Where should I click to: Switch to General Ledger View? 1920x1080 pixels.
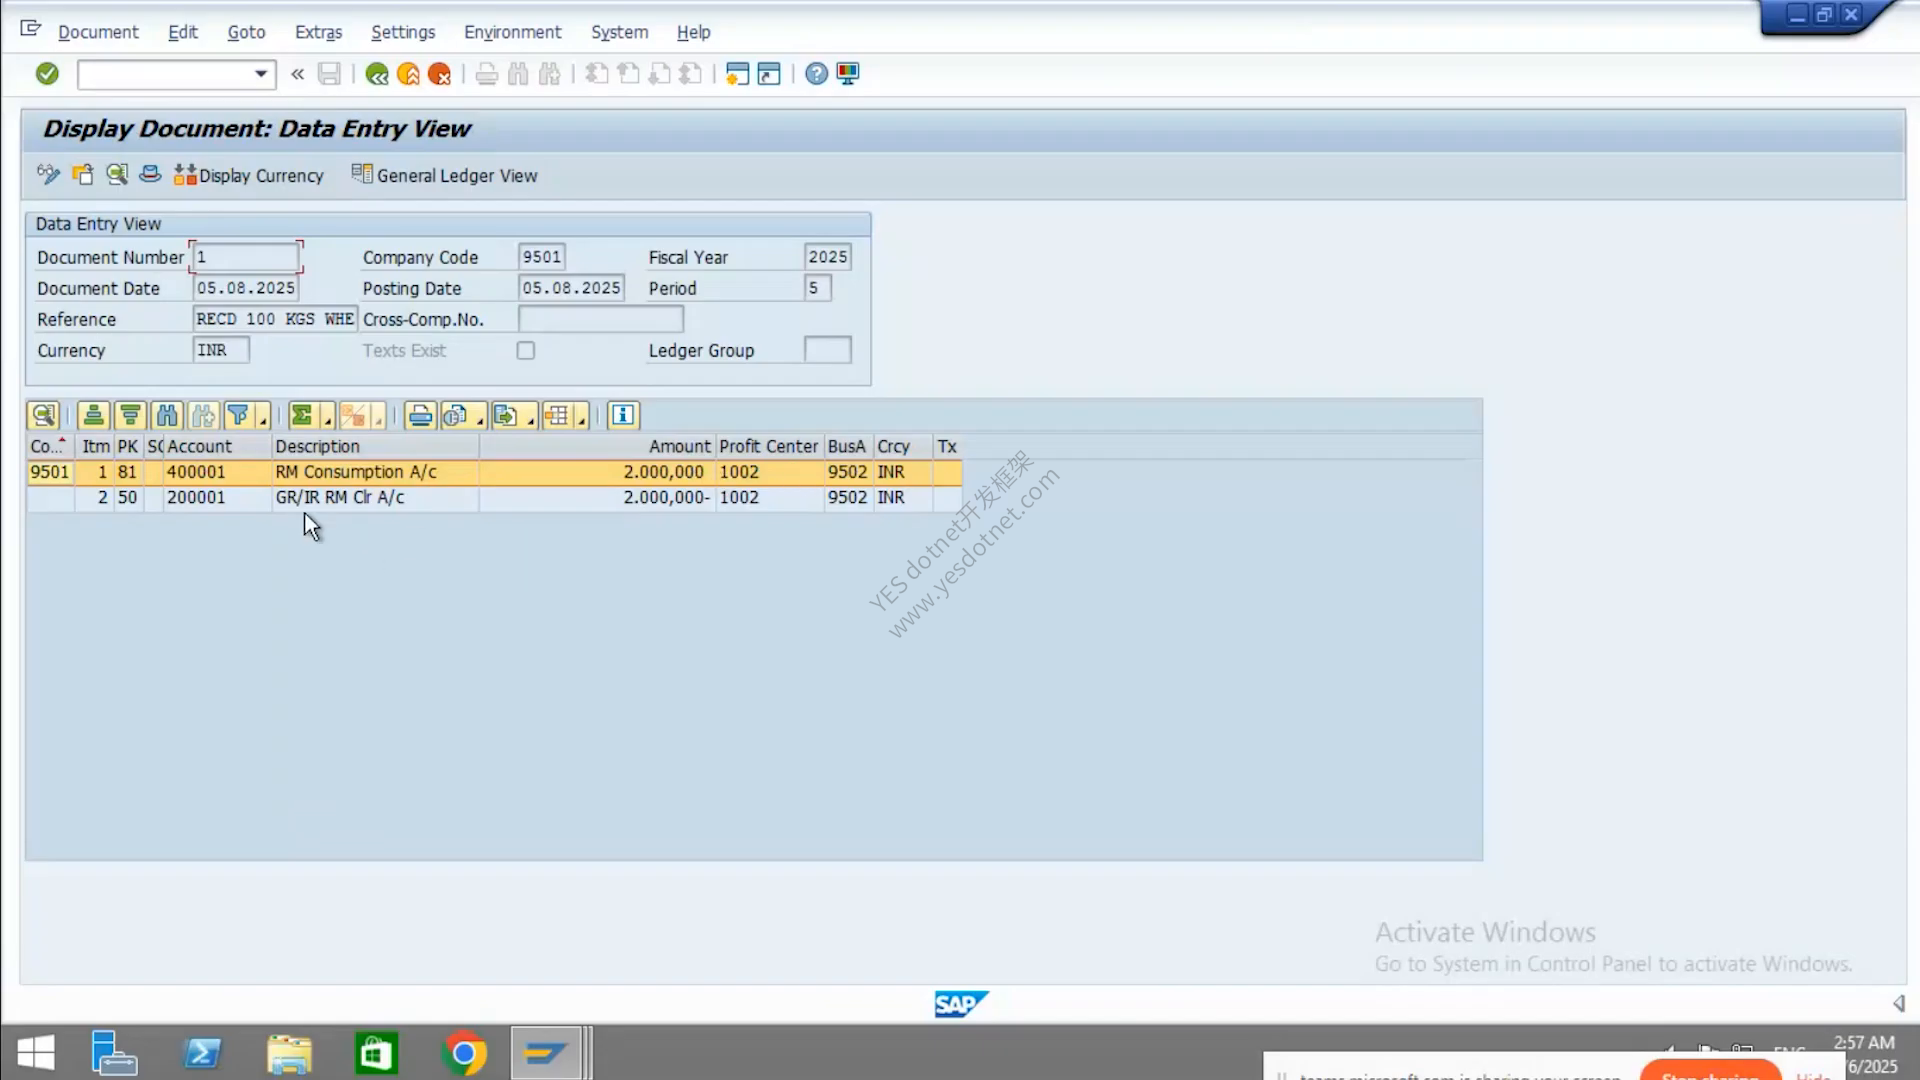(x=444, y=175)
